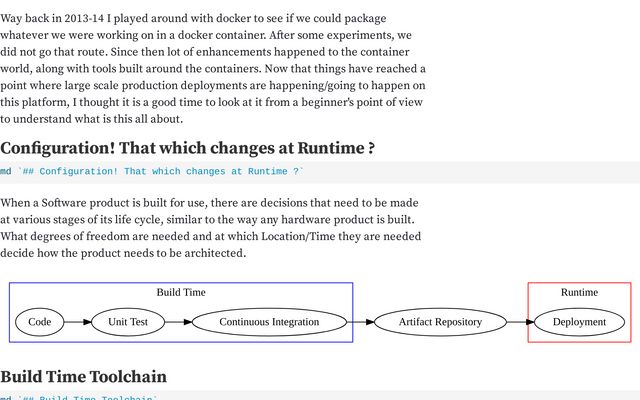The image size is (640, 400).
Task: Click the Code node in the diagram
Action: point(40,322)
